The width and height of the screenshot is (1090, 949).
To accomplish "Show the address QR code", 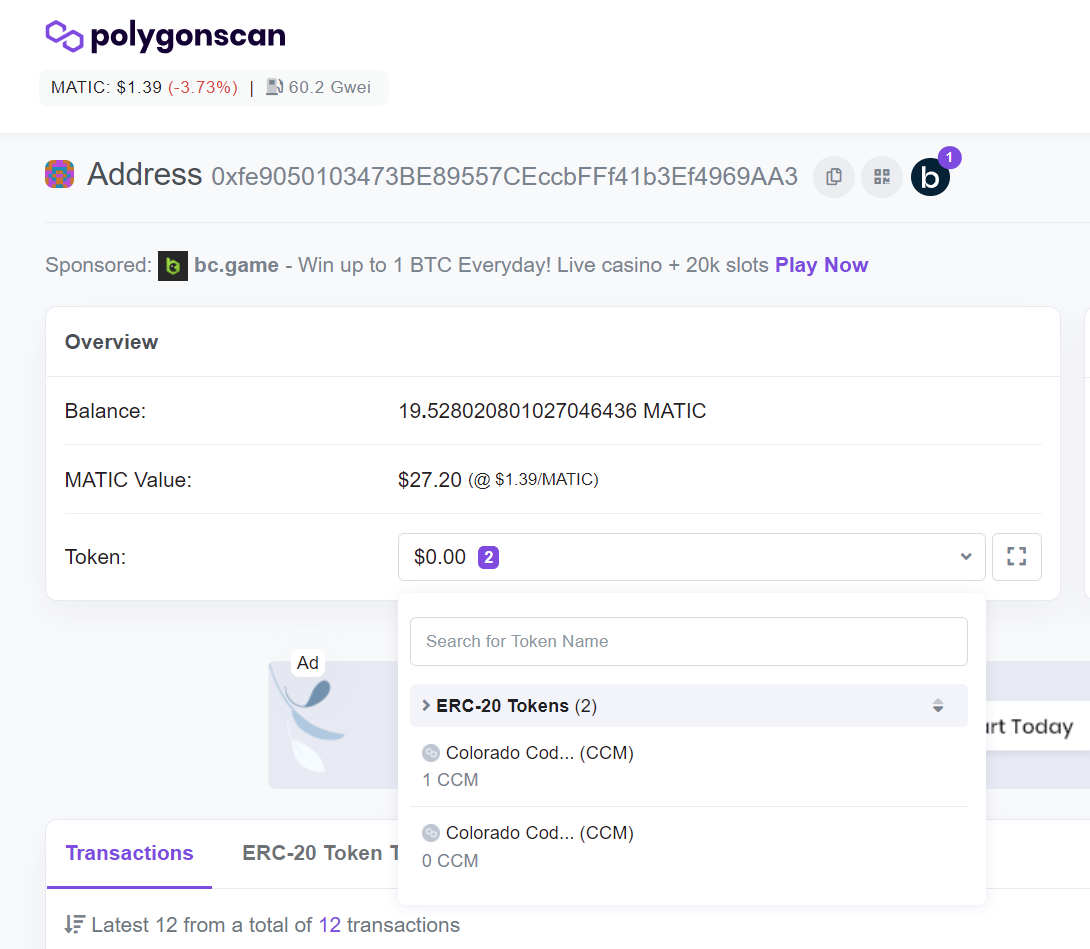I will coord(881,177).
